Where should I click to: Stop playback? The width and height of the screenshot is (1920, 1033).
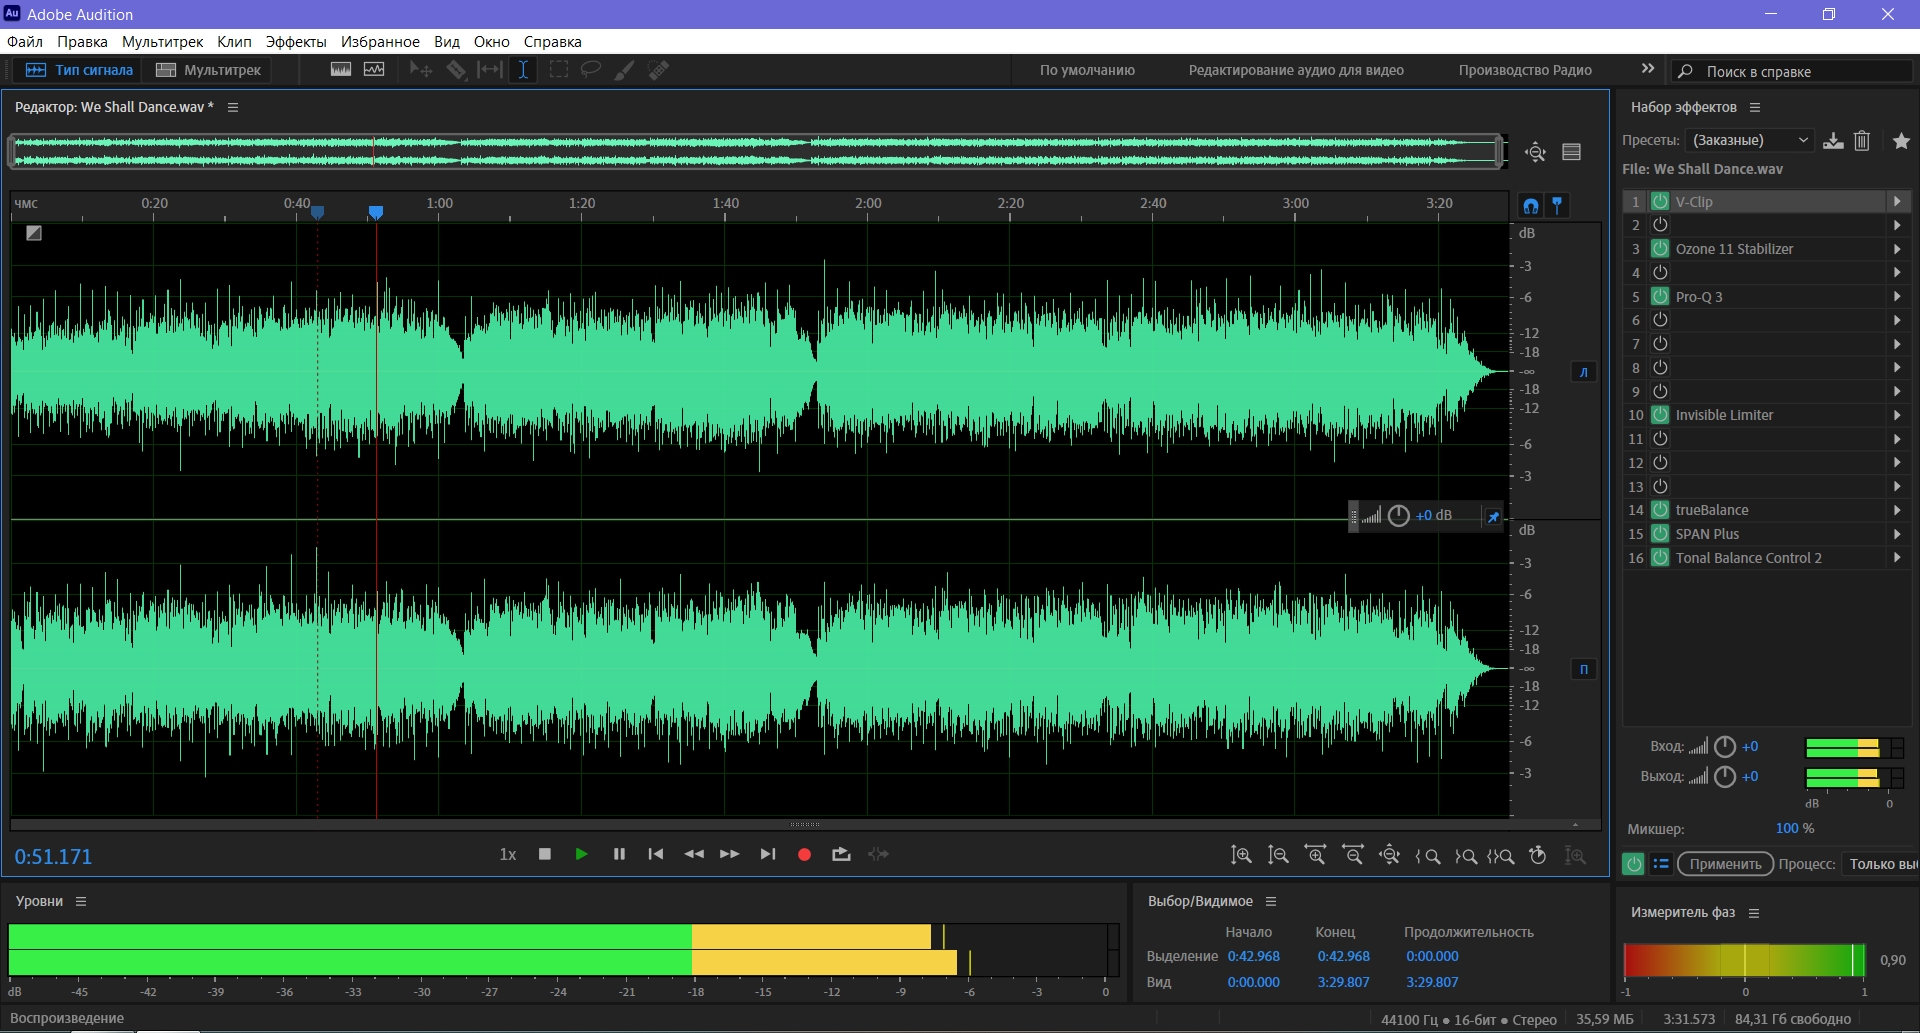[545, 854]
